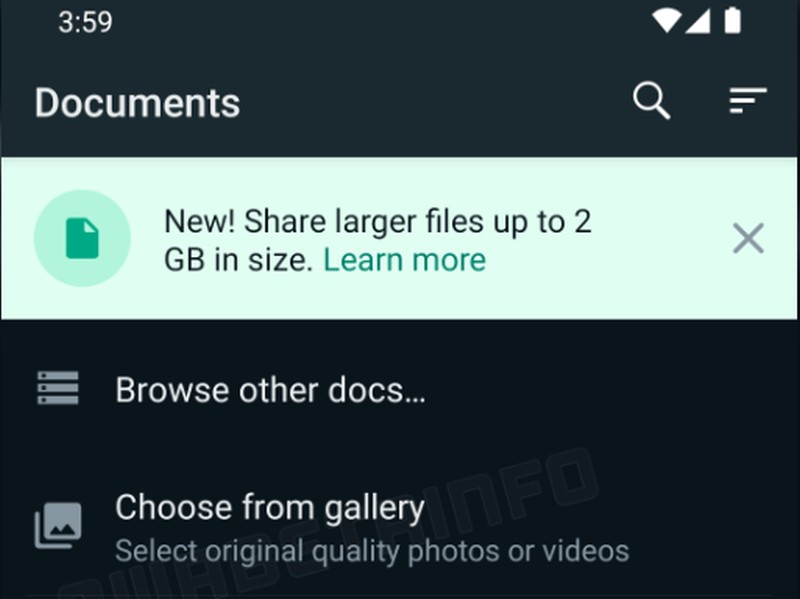Open the Learn more link
Screen dimensions: 800x599
[x=405, y=260]
